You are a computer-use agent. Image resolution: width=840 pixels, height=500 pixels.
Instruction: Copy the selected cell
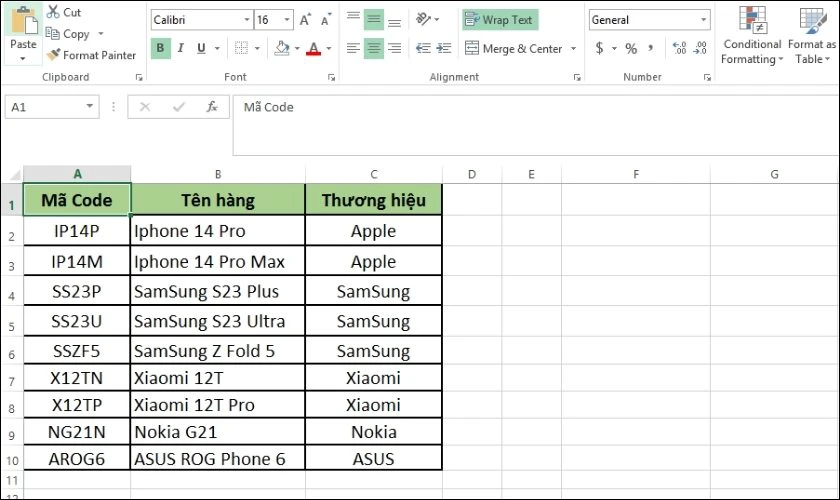[x=68, y=34]
